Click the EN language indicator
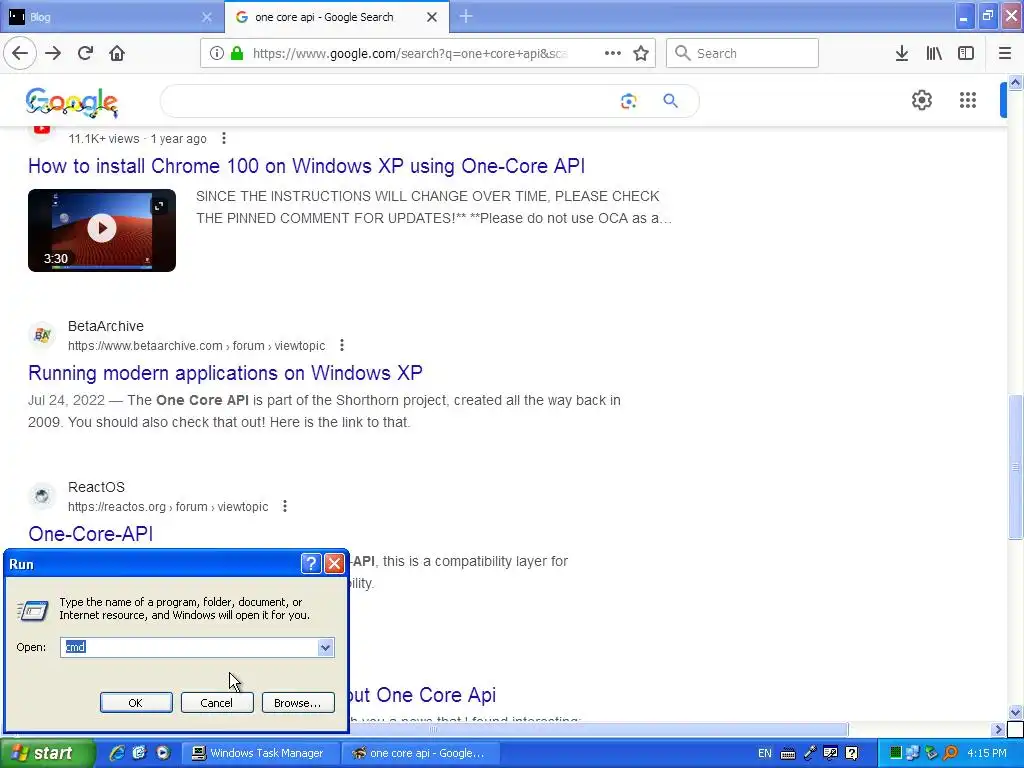1024x768 pixels. tap(765, 753)
